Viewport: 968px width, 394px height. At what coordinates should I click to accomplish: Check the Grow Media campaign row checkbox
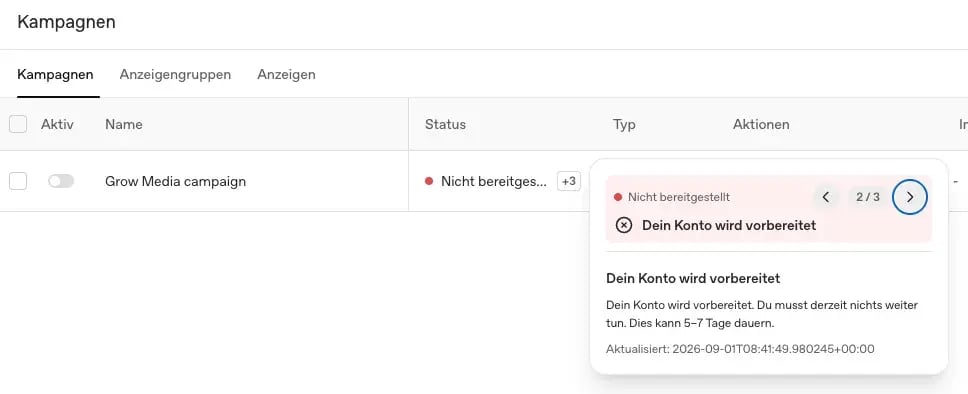tap(18, 181)
